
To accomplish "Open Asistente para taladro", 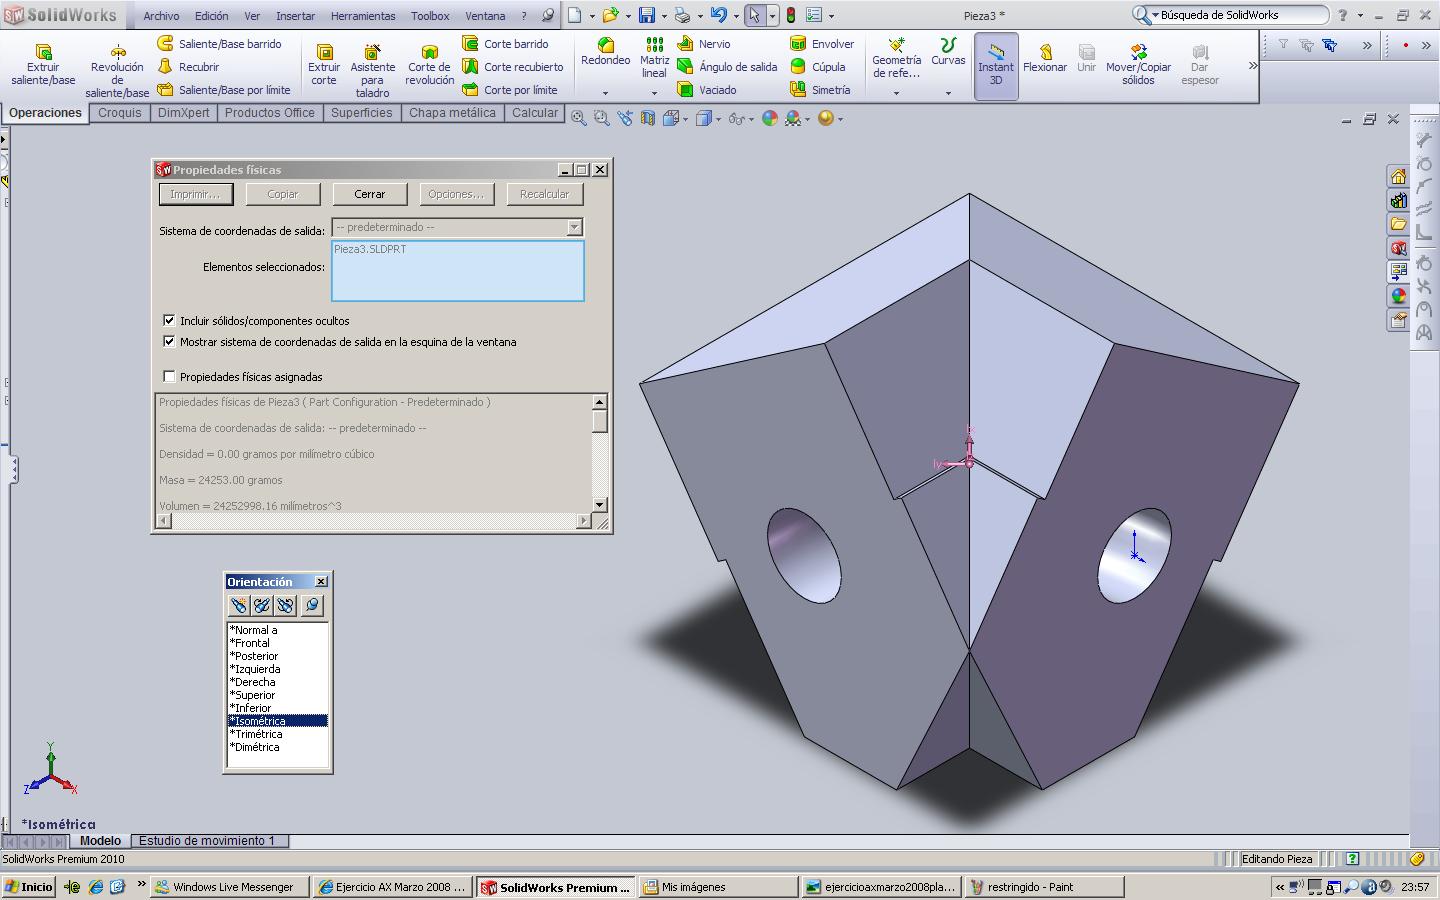I will click(372, 70).
